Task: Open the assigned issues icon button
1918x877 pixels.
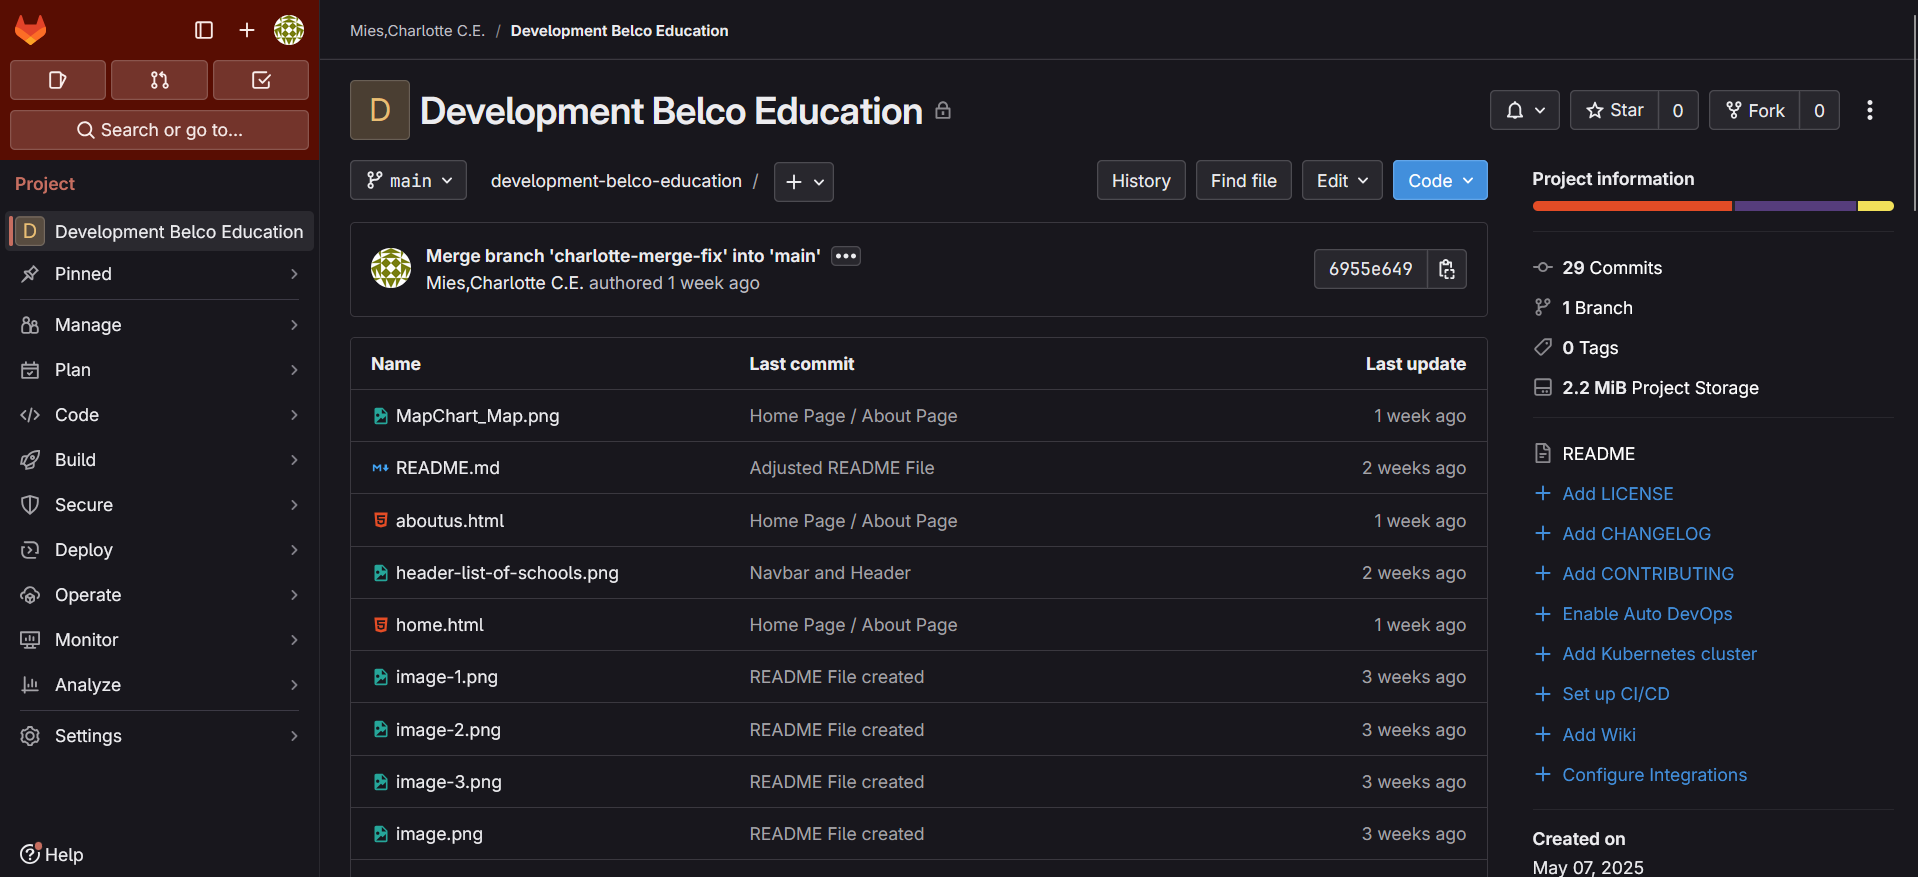Action: pyautogui.click(x=58, y=80)
